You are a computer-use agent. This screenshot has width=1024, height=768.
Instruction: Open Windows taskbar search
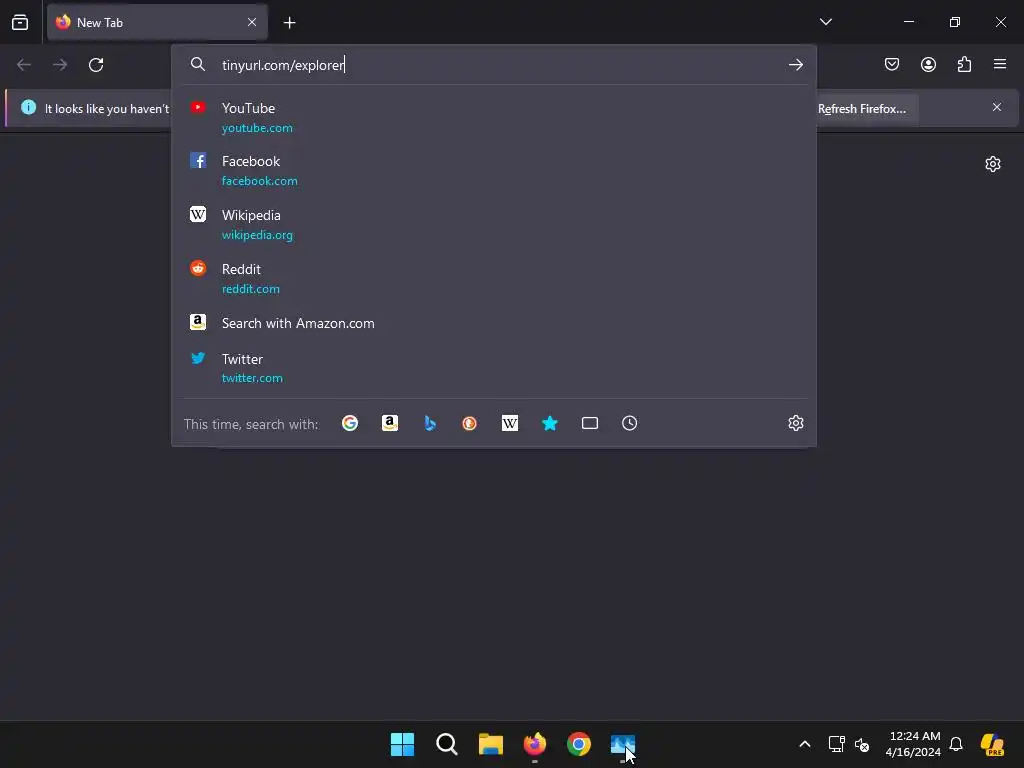click(447, 744)
